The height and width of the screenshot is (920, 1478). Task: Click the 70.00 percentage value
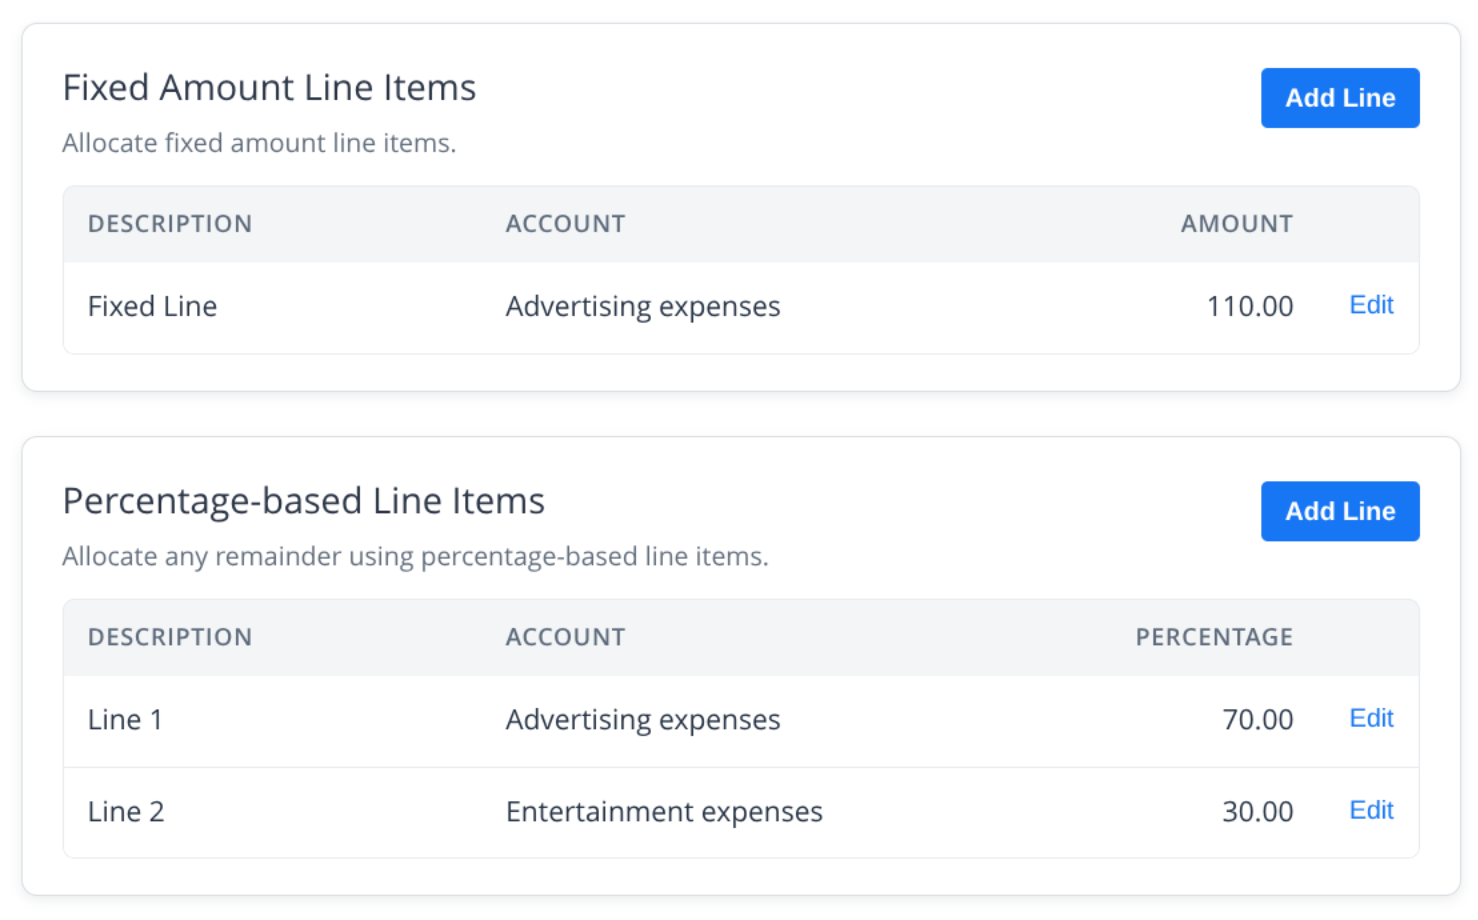[x=1257, y=720]
